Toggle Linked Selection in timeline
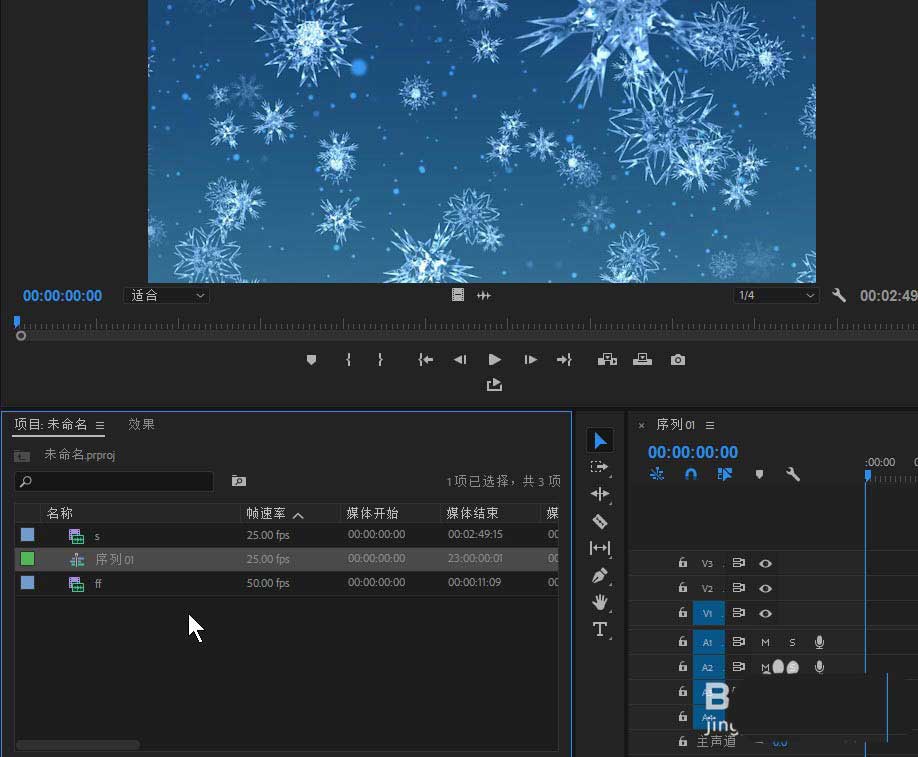 point(725,474)
